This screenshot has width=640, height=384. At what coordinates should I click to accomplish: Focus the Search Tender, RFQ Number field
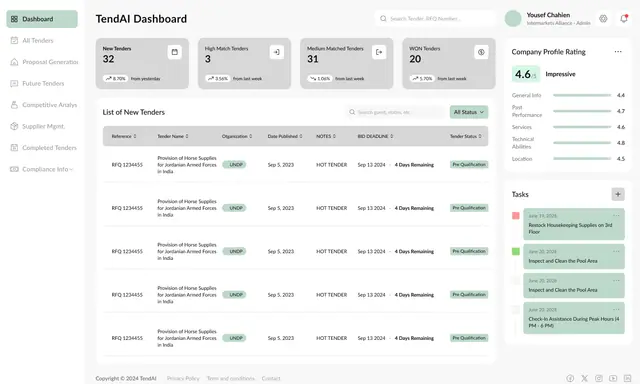(x=435, y=19)
